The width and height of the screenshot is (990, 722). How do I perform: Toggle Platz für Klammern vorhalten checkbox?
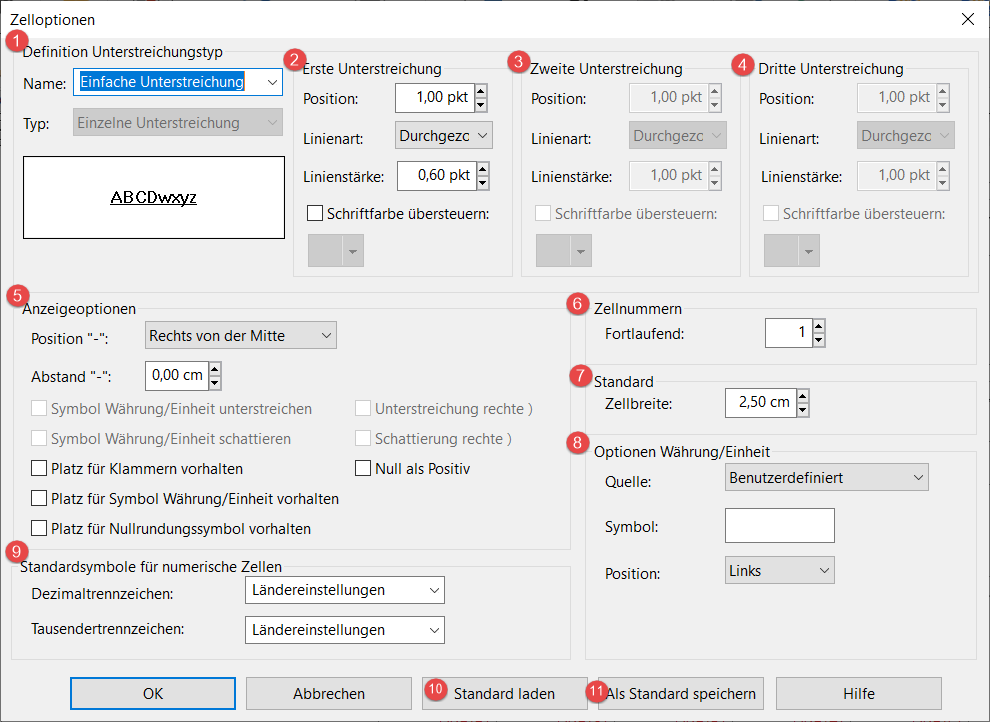coord(39,468)
